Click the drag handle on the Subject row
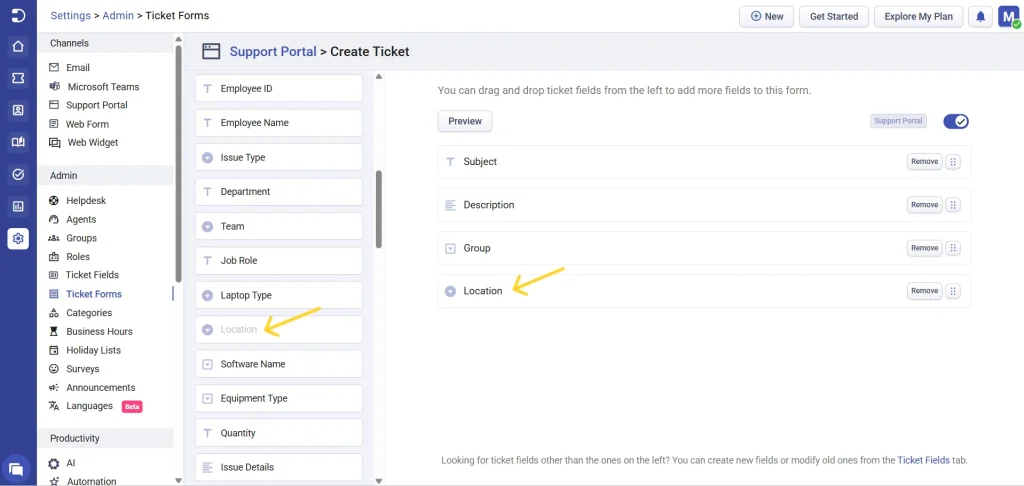The width and height of the screenshot is (1024, 486). tap(953, 162)
